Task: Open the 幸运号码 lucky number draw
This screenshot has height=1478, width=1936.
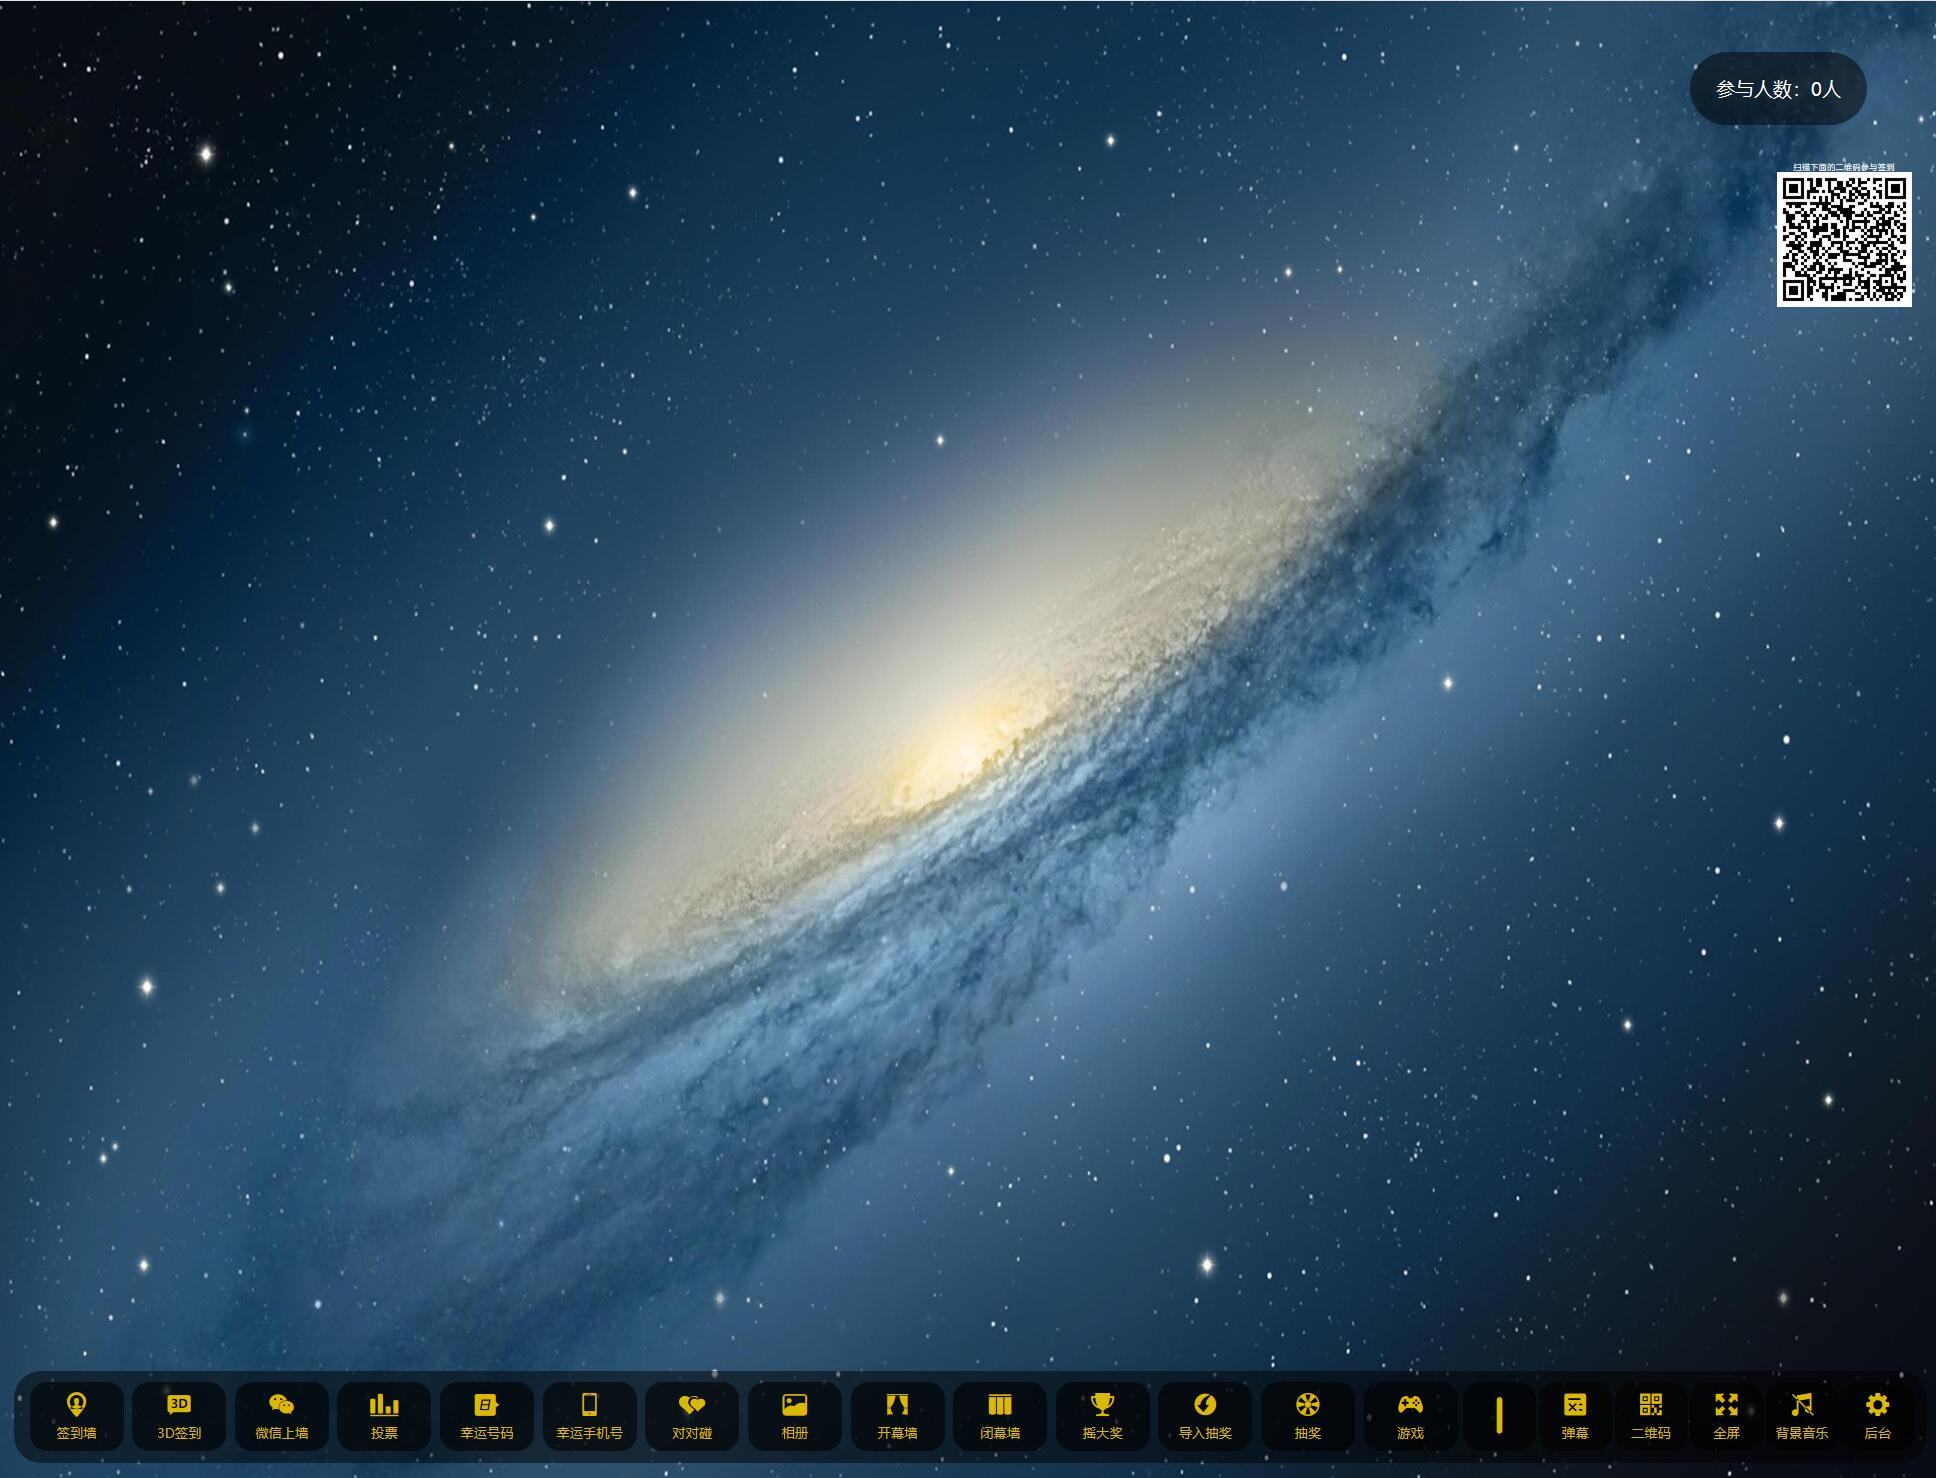Action: click(487, 1416)
